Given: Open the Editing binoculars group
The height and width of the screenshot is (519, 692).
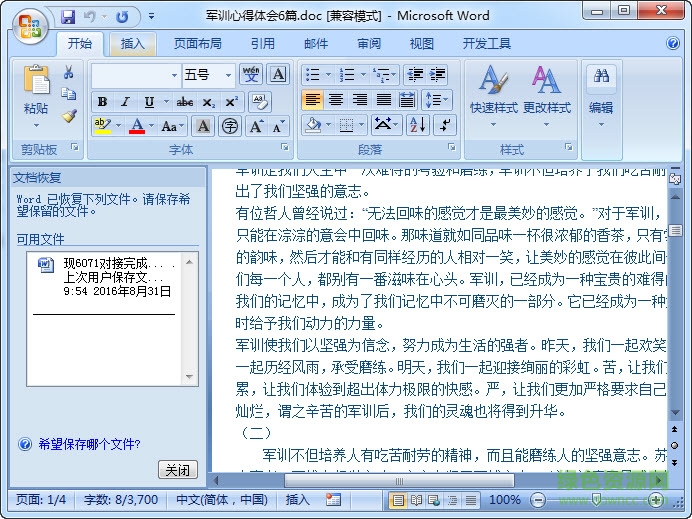Looking at the screenshot, I should coord(601,97).
